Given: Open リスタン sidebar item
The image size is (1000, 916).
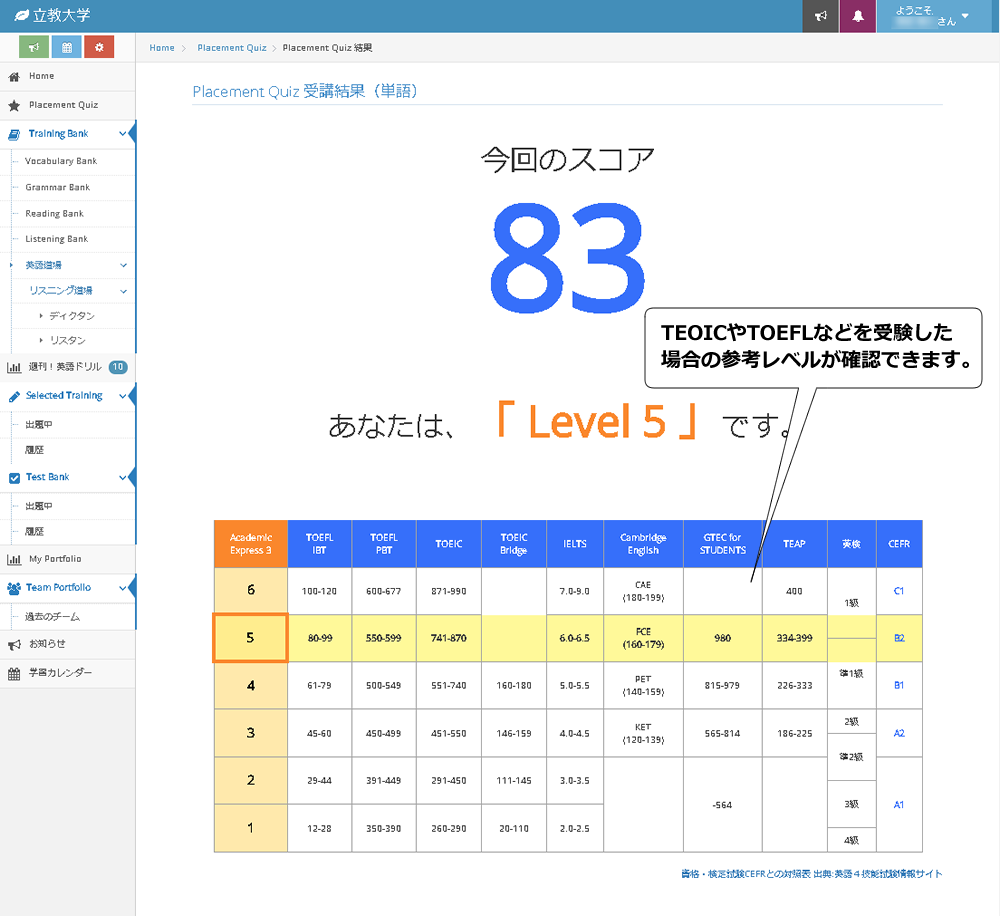Looking at the screenshot, I should pyautogui.click(x=68, y=340).
